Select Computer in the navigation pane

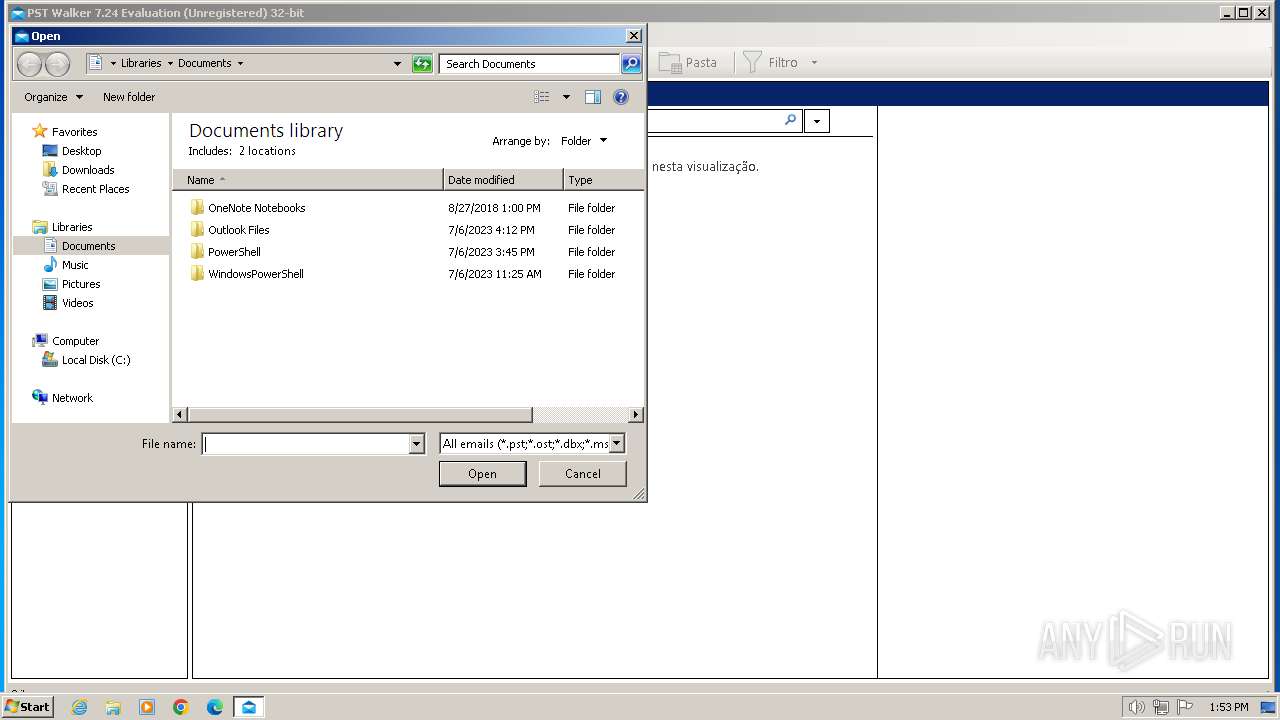pyautogui.click(x=75, y=341)
